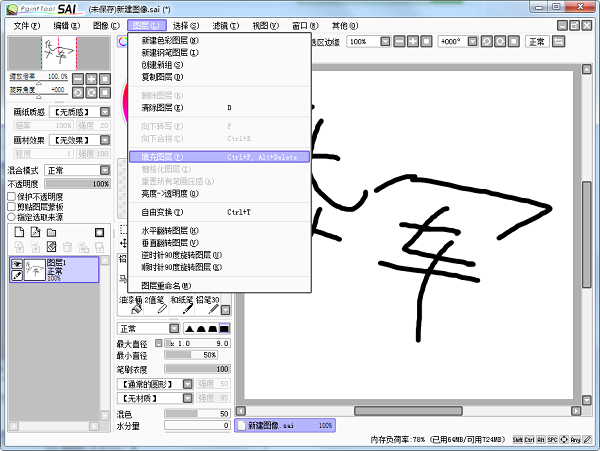The image size is (600, 451).
Task: Select the 和纸笔 brush tool
Action: (x=181, y=304)
